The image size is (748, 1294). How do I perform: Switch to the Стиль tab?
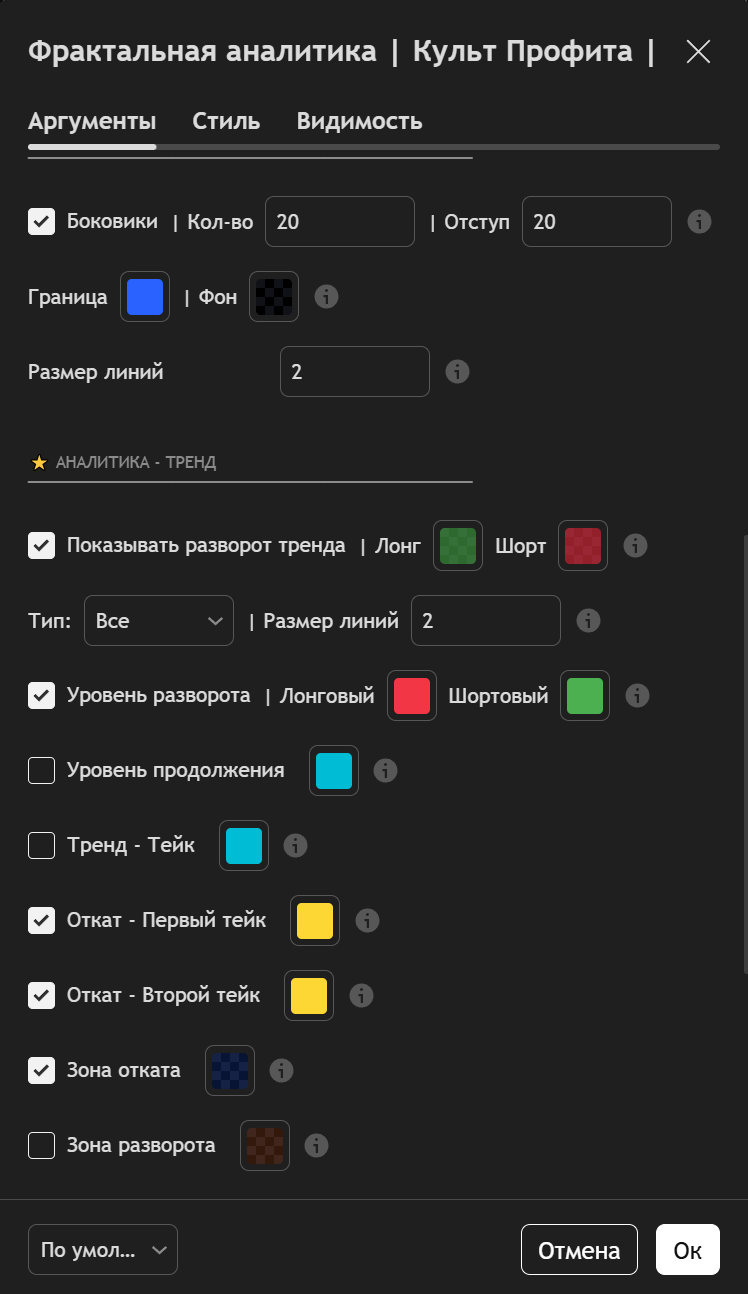(226, 122)
